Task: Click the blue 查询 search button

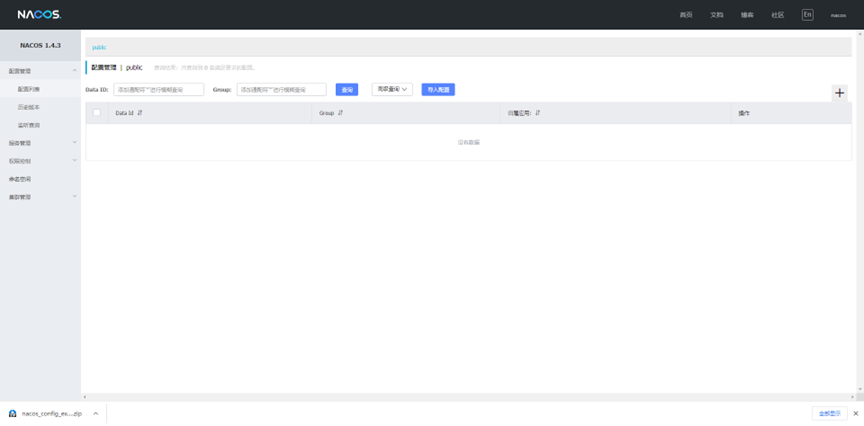Action: pos(347,89)
